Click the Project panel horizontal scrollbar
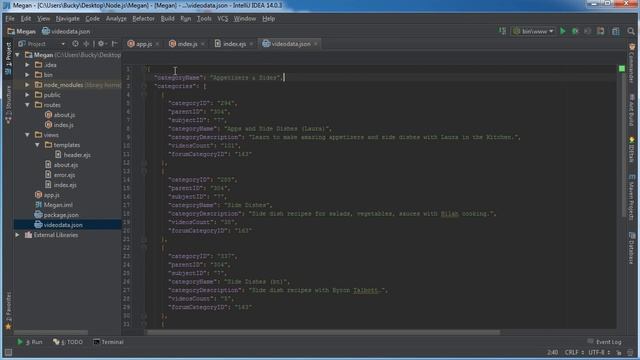 [51, 332]
